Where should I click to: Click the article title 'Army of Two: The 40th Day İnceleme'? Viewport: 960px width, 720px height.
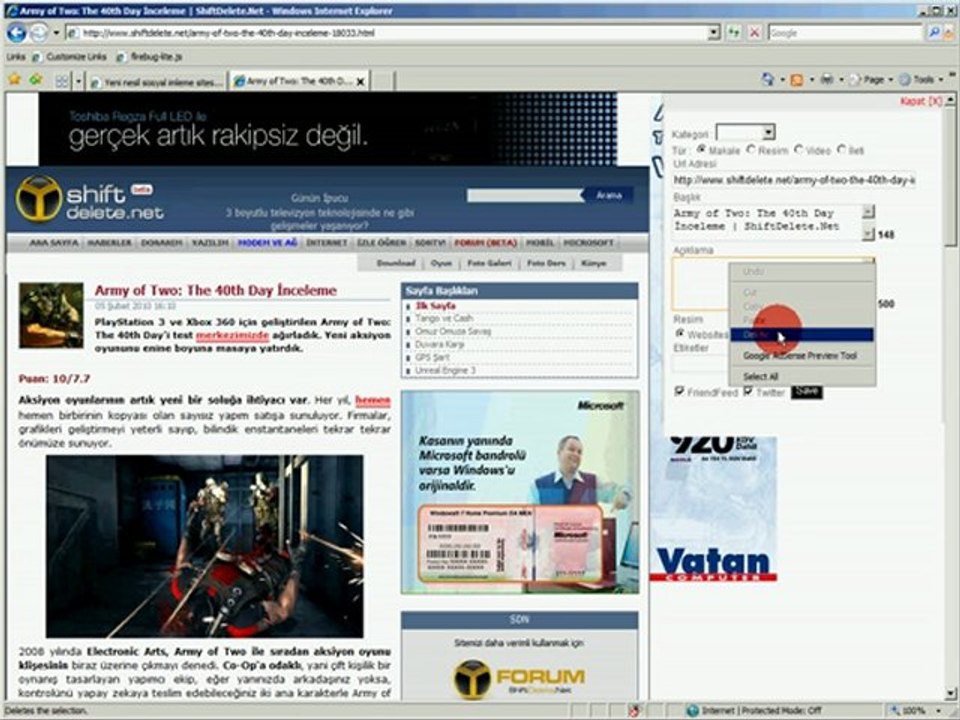pyautogui.click(x=216, y=290)
